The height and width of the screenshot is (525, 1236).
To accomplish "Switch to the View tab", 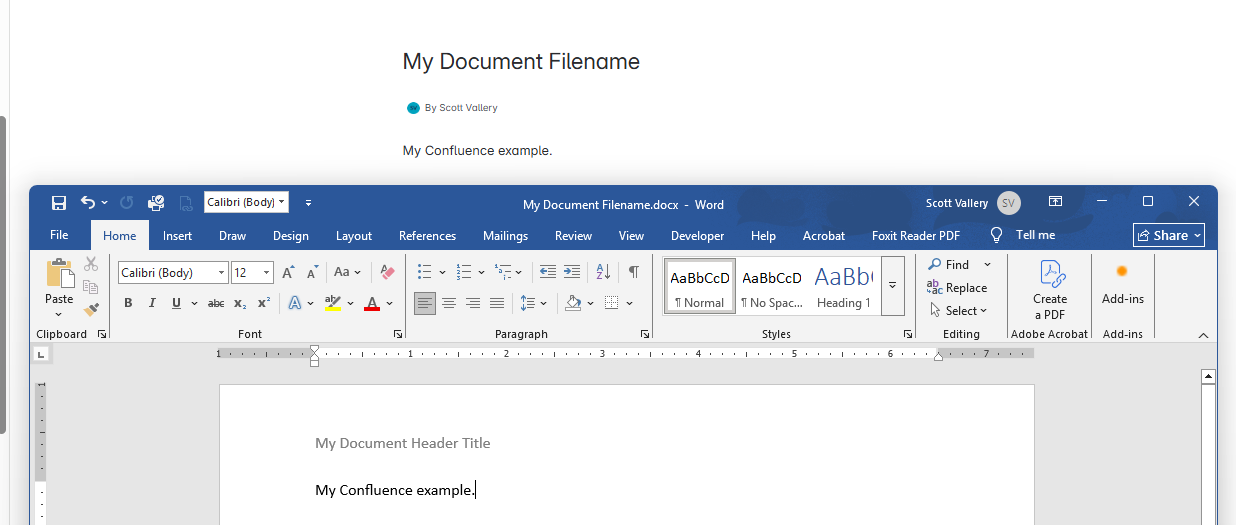I will pyautogui.click(x=631, y=236).
